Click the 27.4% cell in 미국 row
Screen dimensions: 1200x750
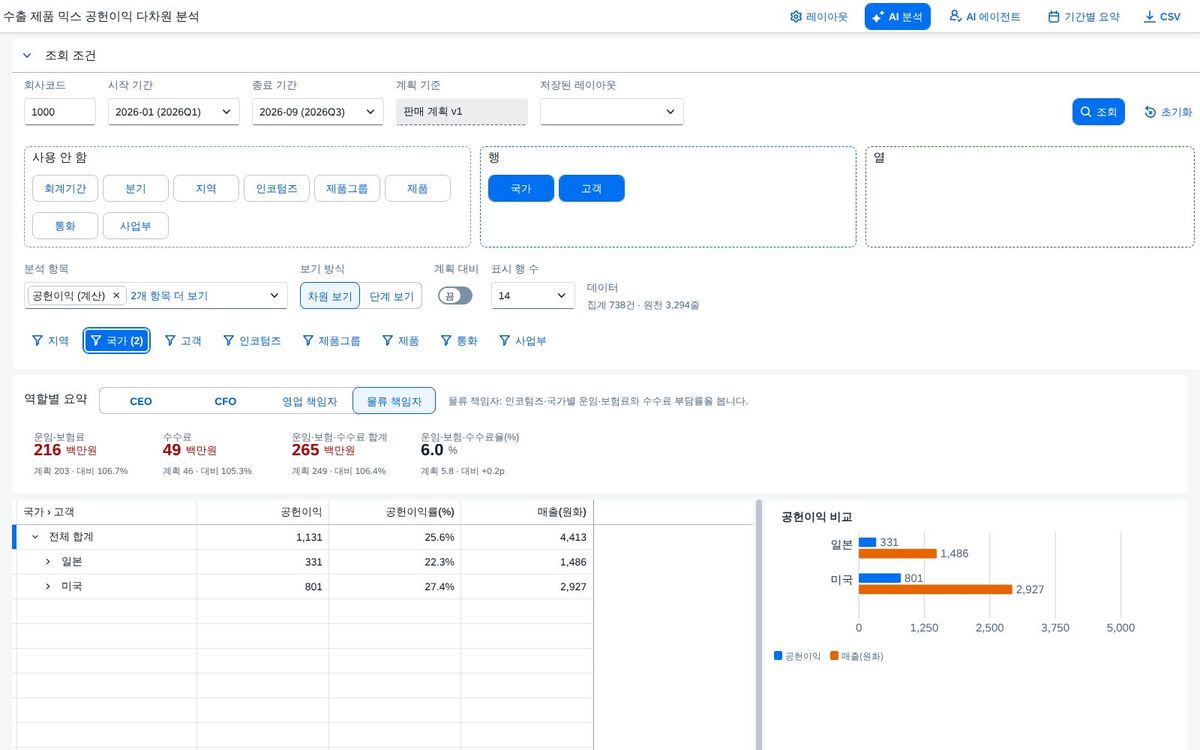pyautogui.click(x=394, y=587)
